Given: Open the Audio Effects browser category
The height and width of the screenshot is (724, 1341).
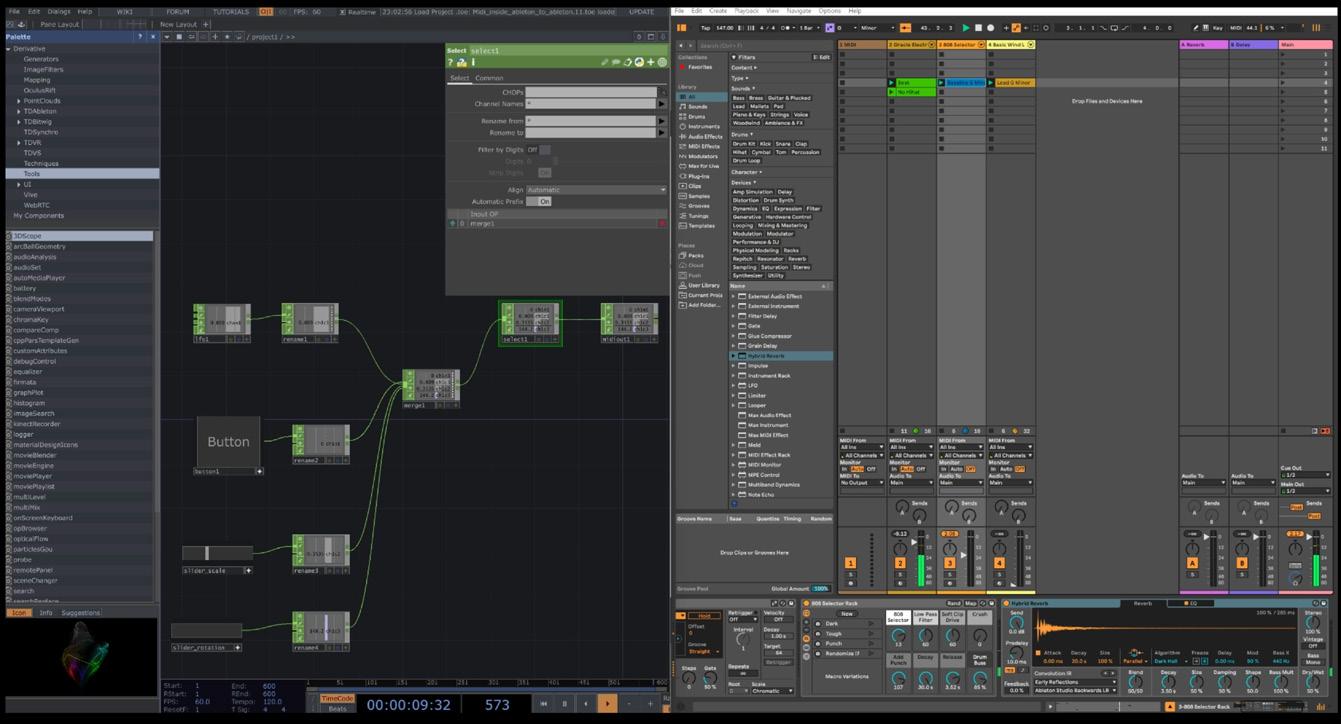Looking at the screenshot, I should click(704, 137).
